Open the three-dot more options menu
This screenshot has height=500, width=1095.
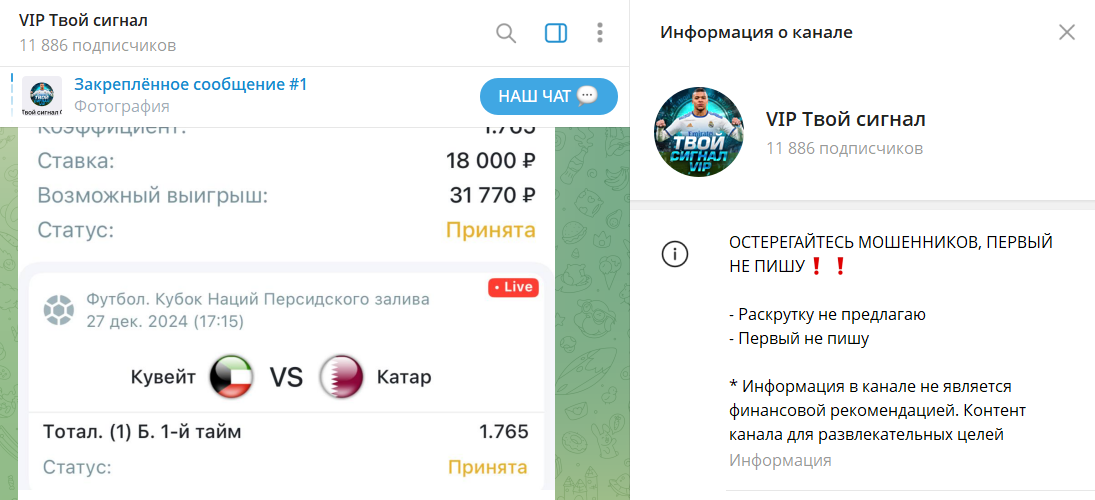(600, 33)
